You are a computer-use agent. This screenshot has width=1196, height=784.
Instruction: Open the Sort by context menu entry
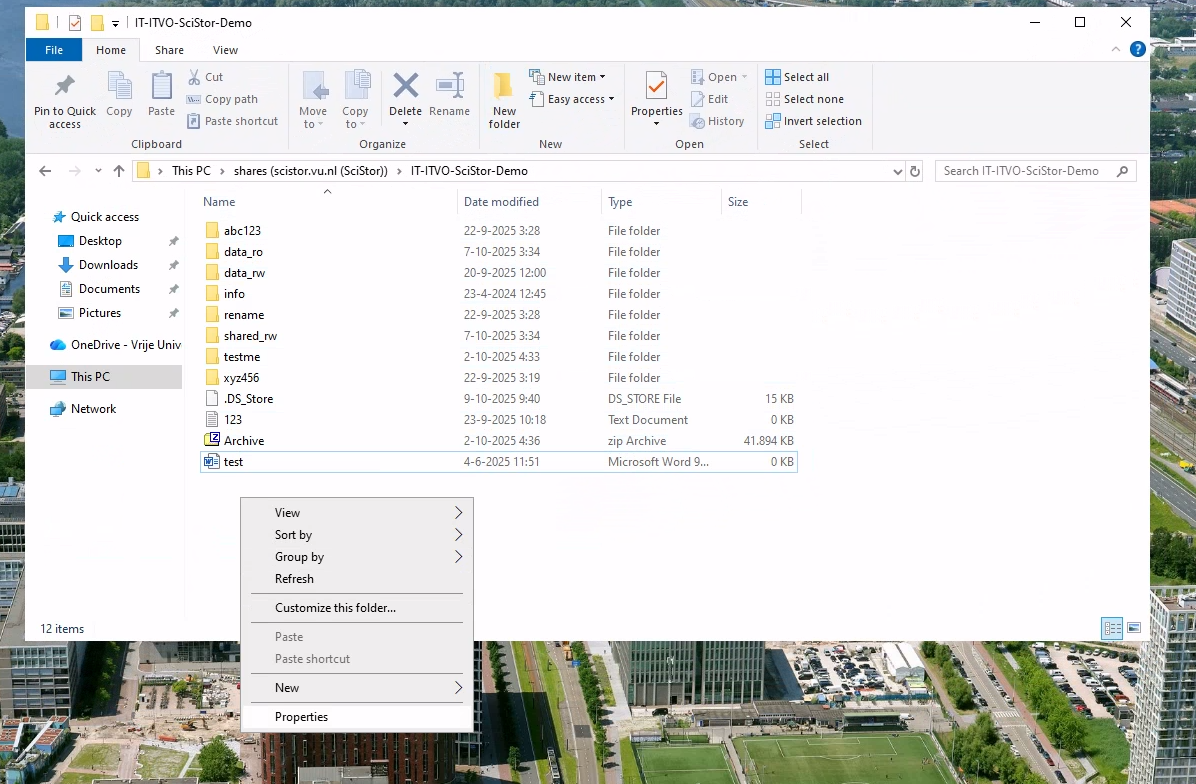pyautogui.click(x=292, y=534)
